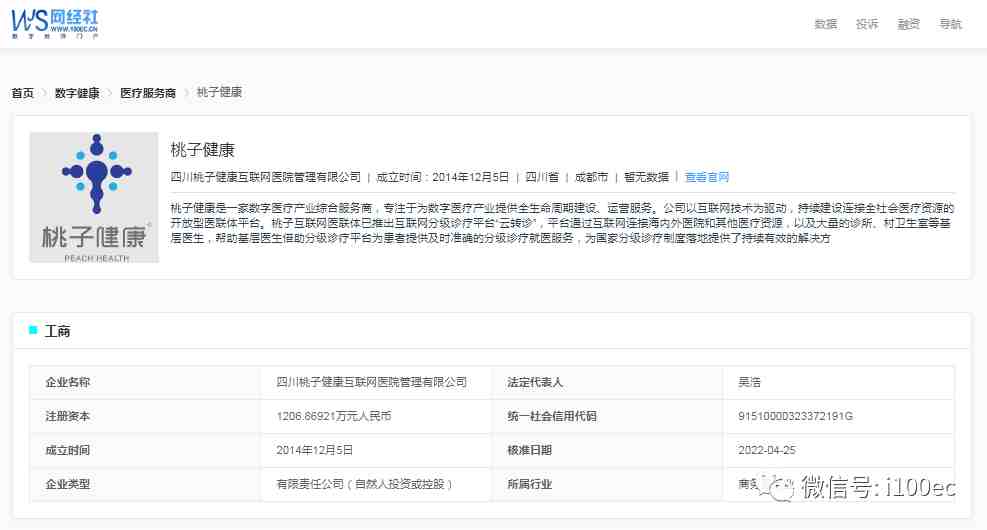Click the company name value in table
The image size is (987, 530).
(371, 382)
